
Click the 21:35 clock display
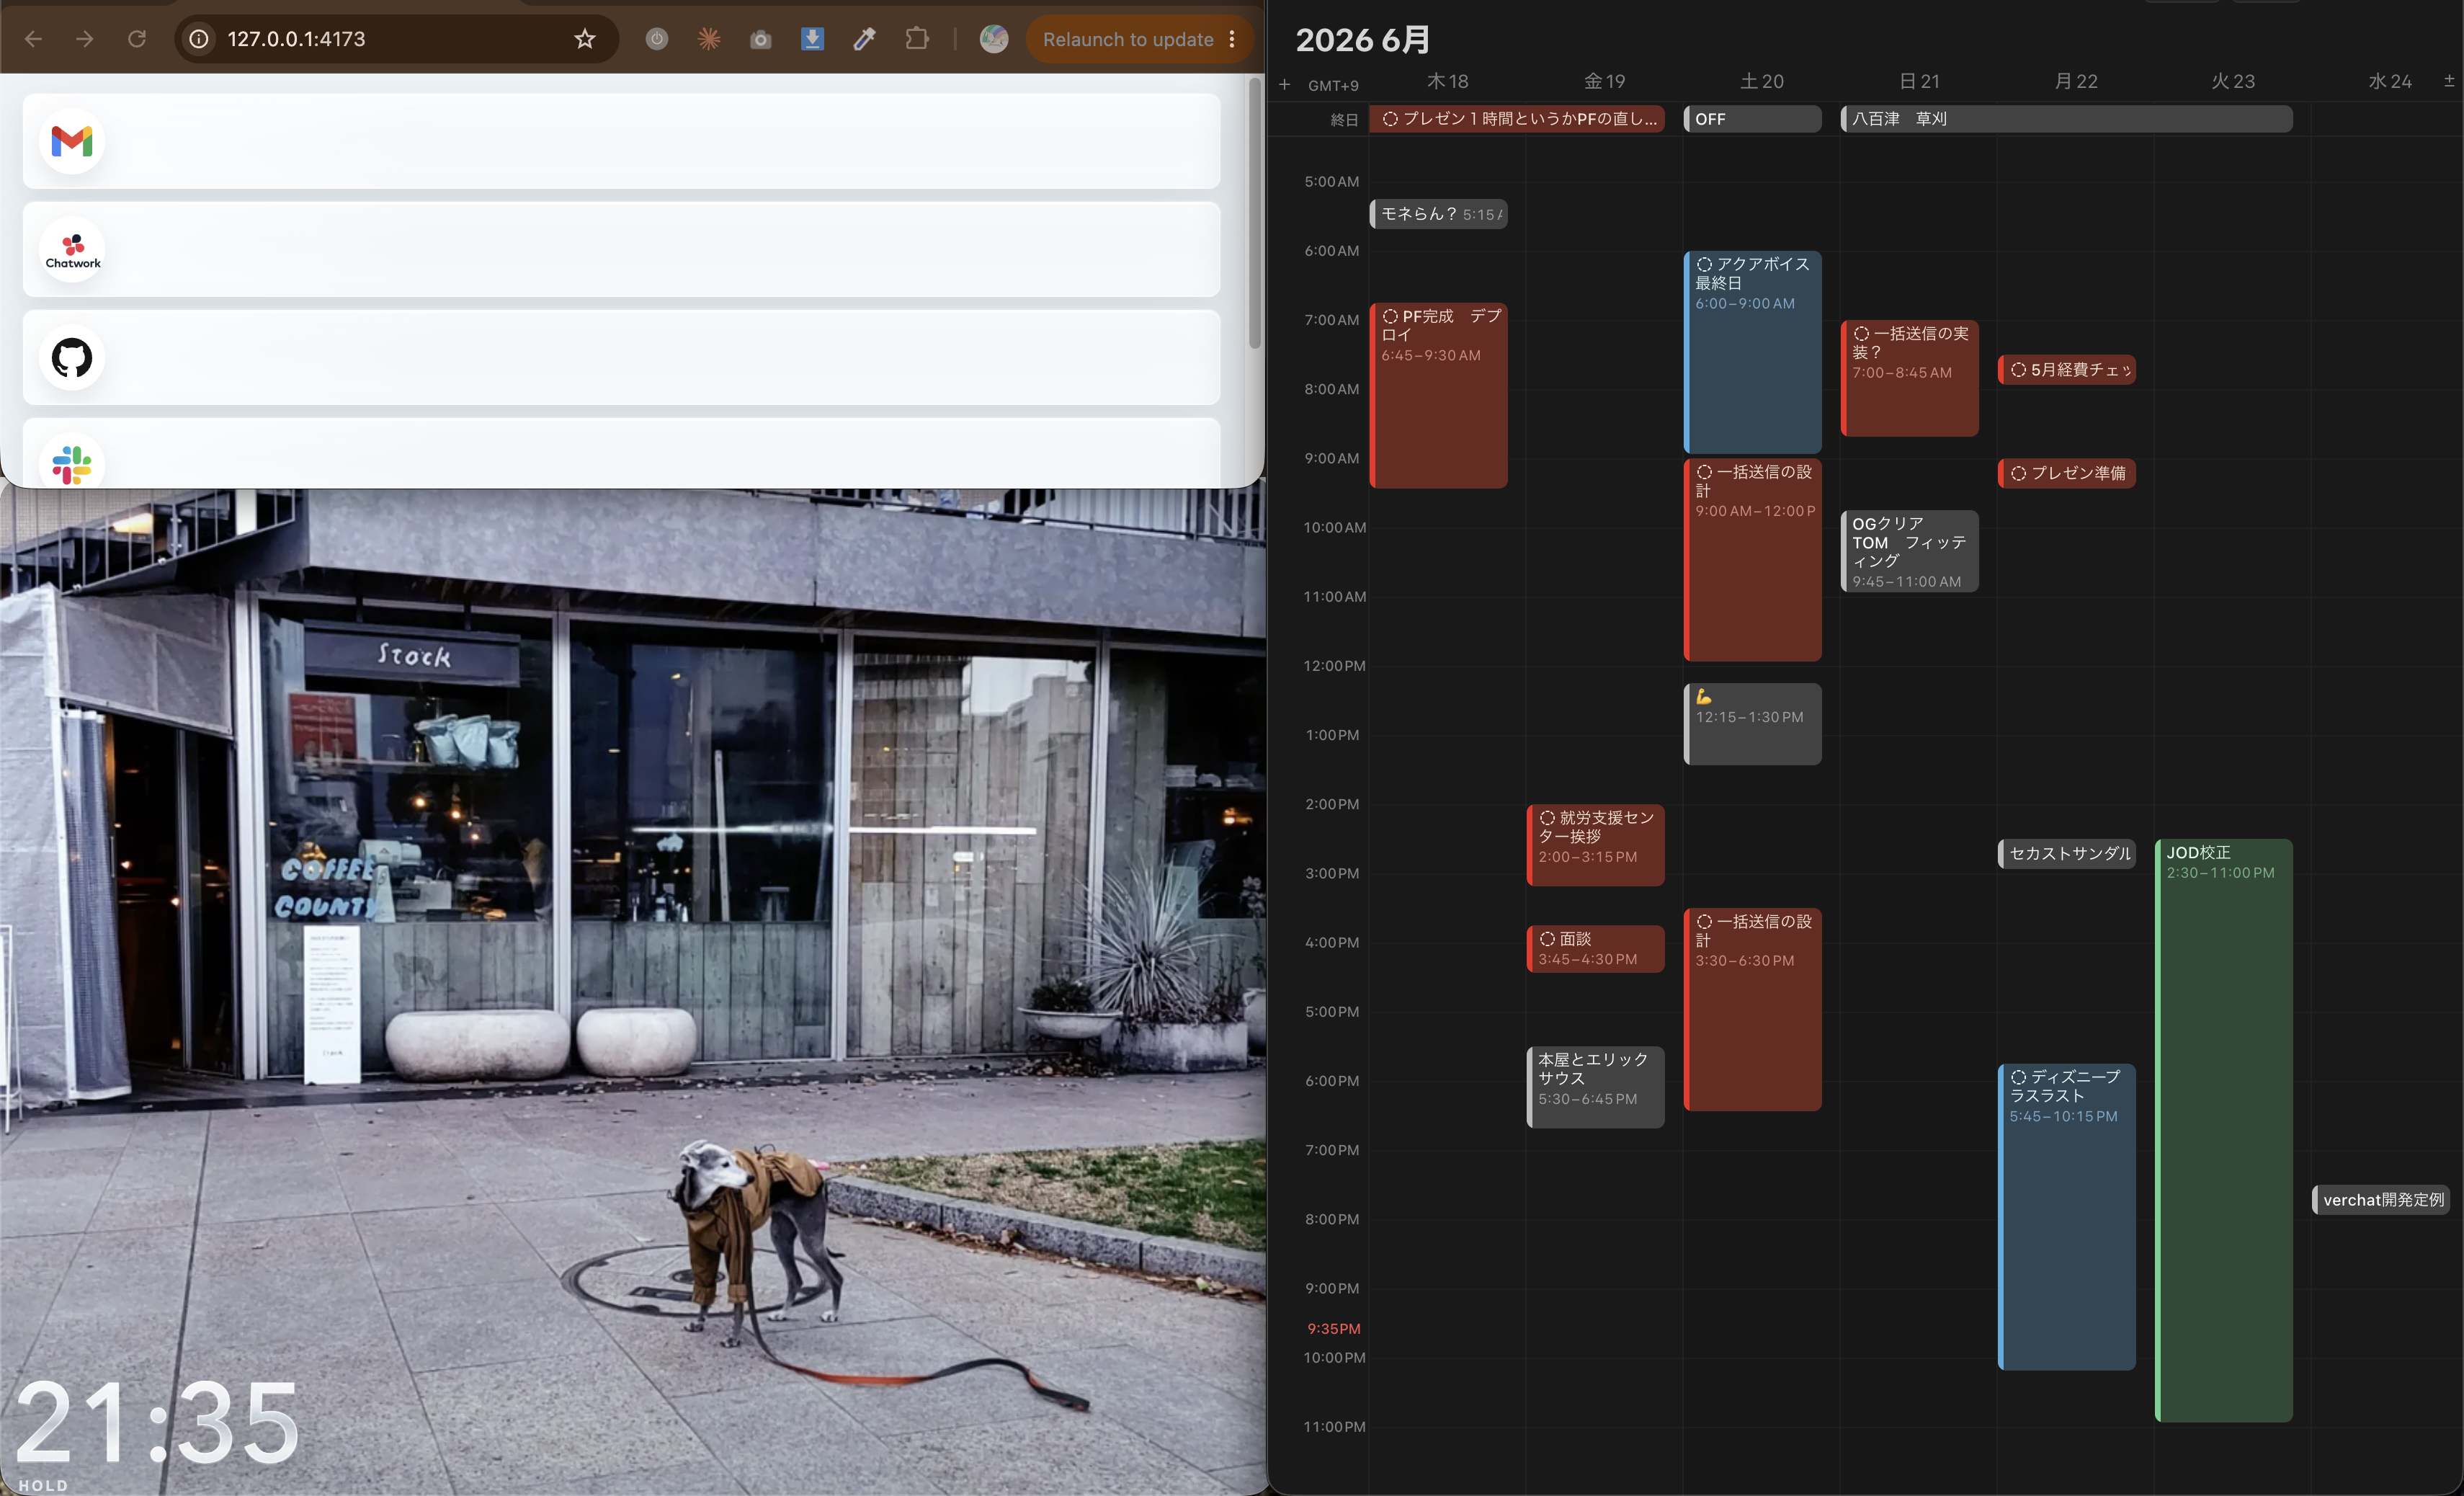click(157, 1422)
